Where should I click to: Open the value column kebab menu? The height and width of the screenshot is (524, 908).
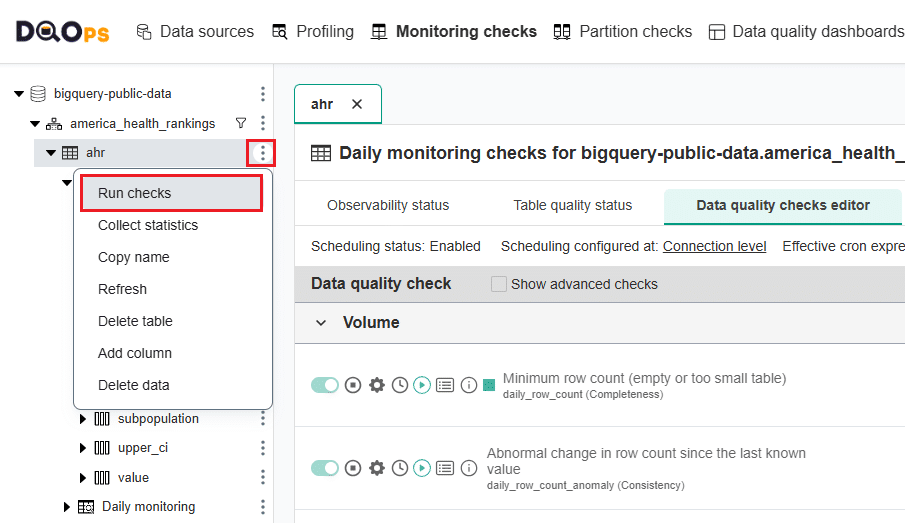262,477
